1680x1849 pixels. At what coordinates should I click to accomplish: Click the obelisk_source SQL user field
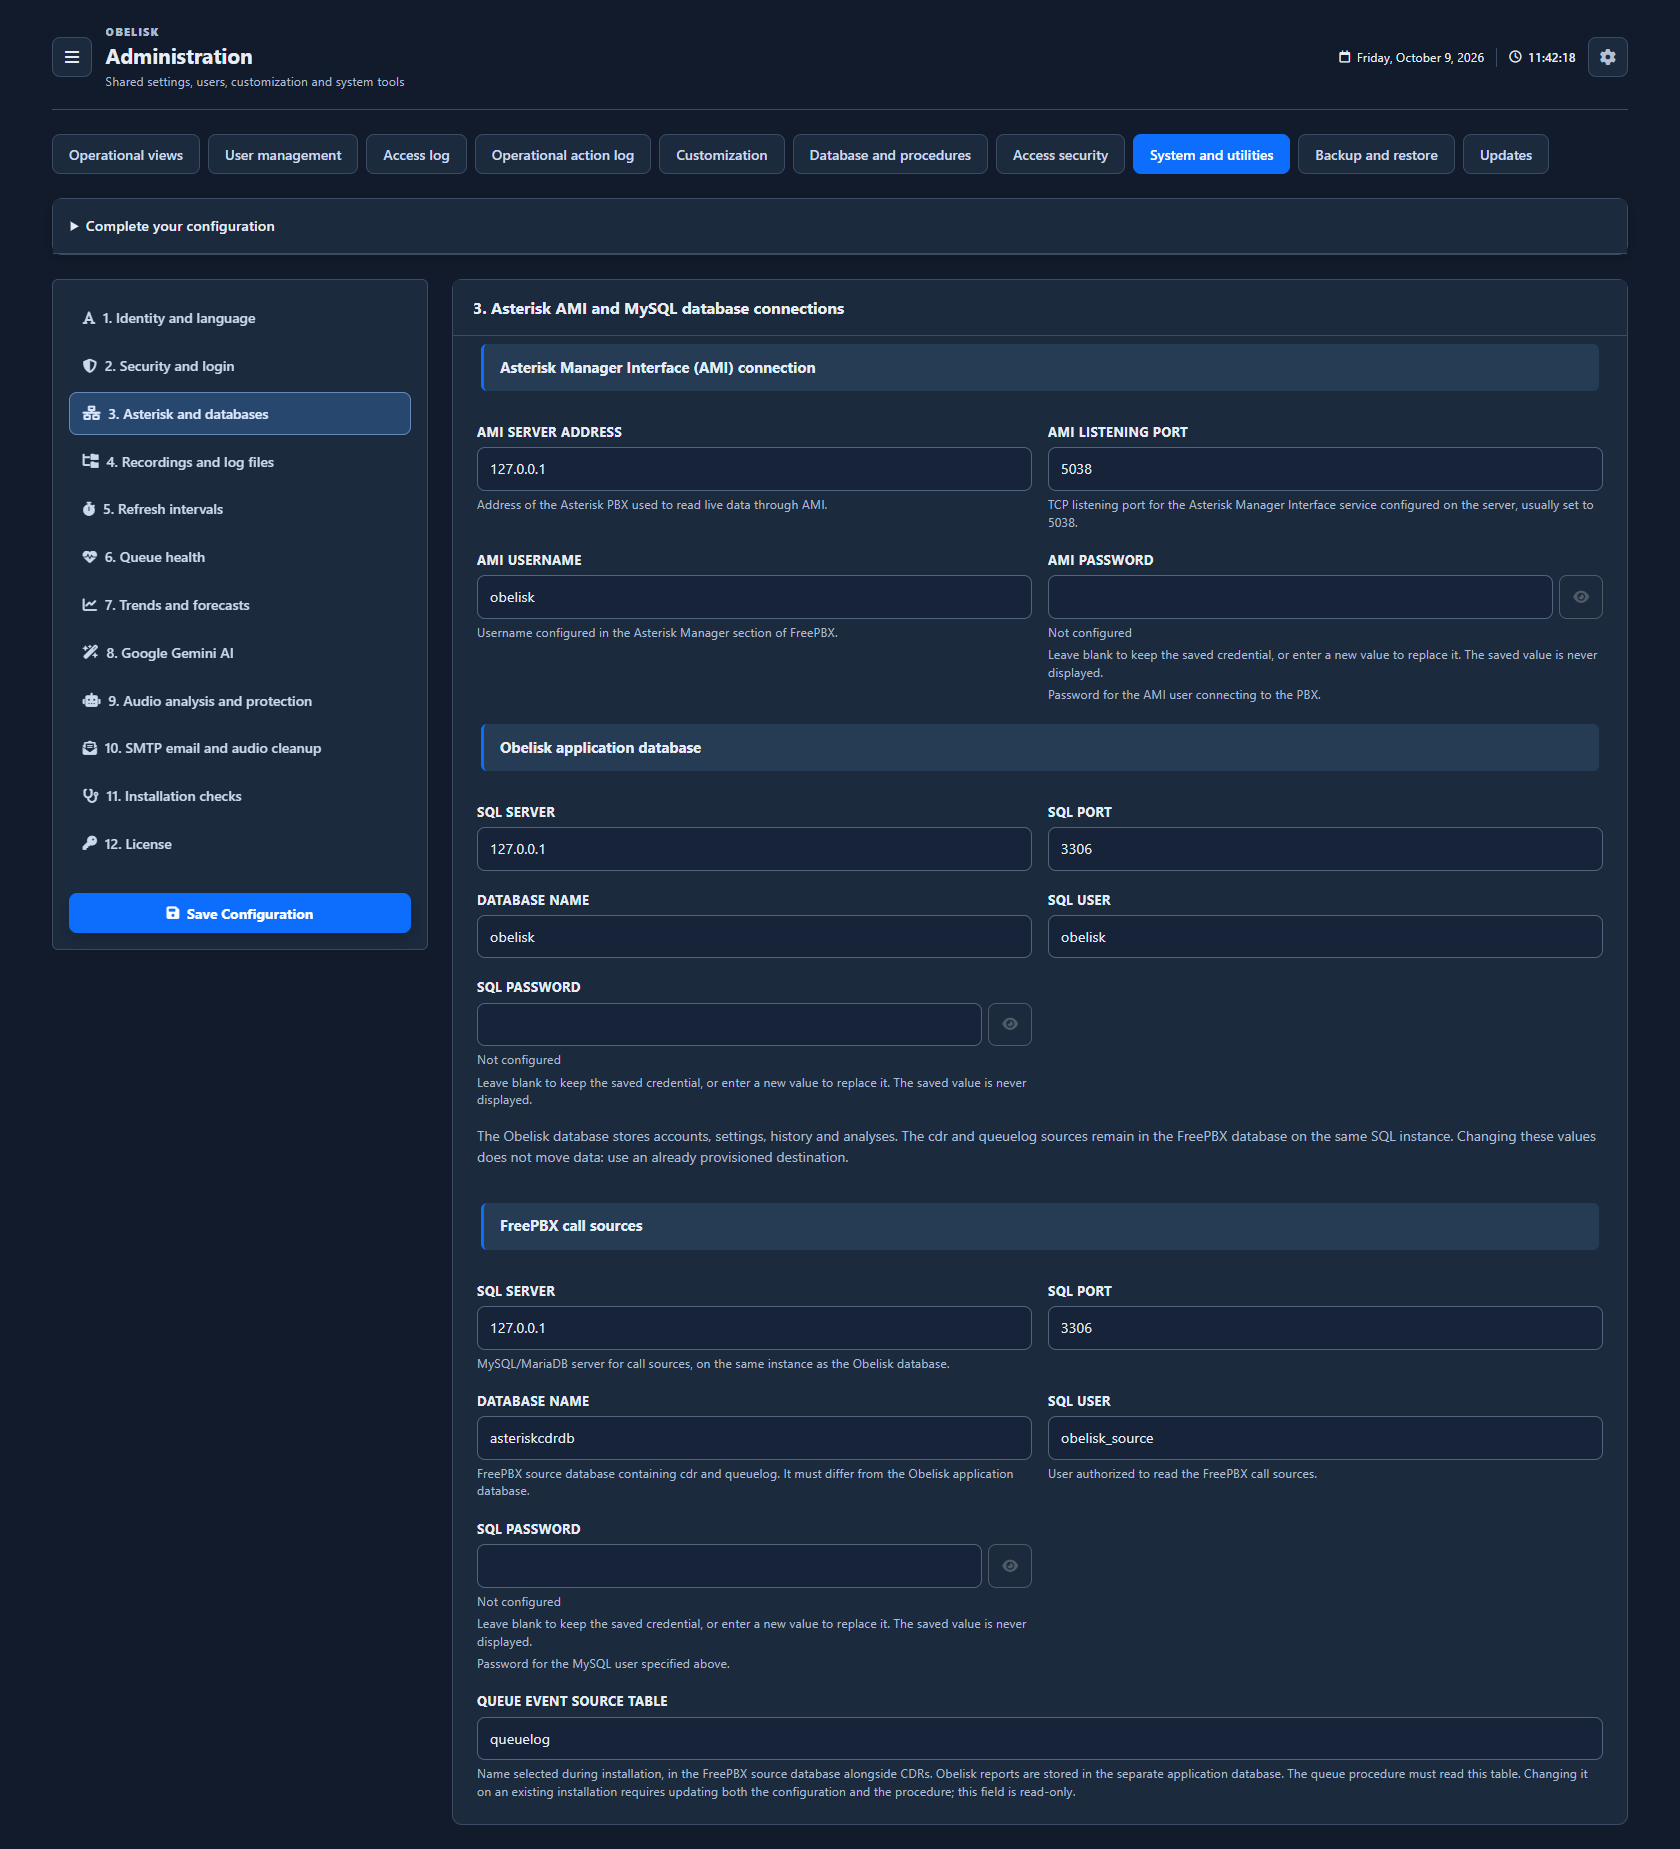[x=1325, y=1438]
